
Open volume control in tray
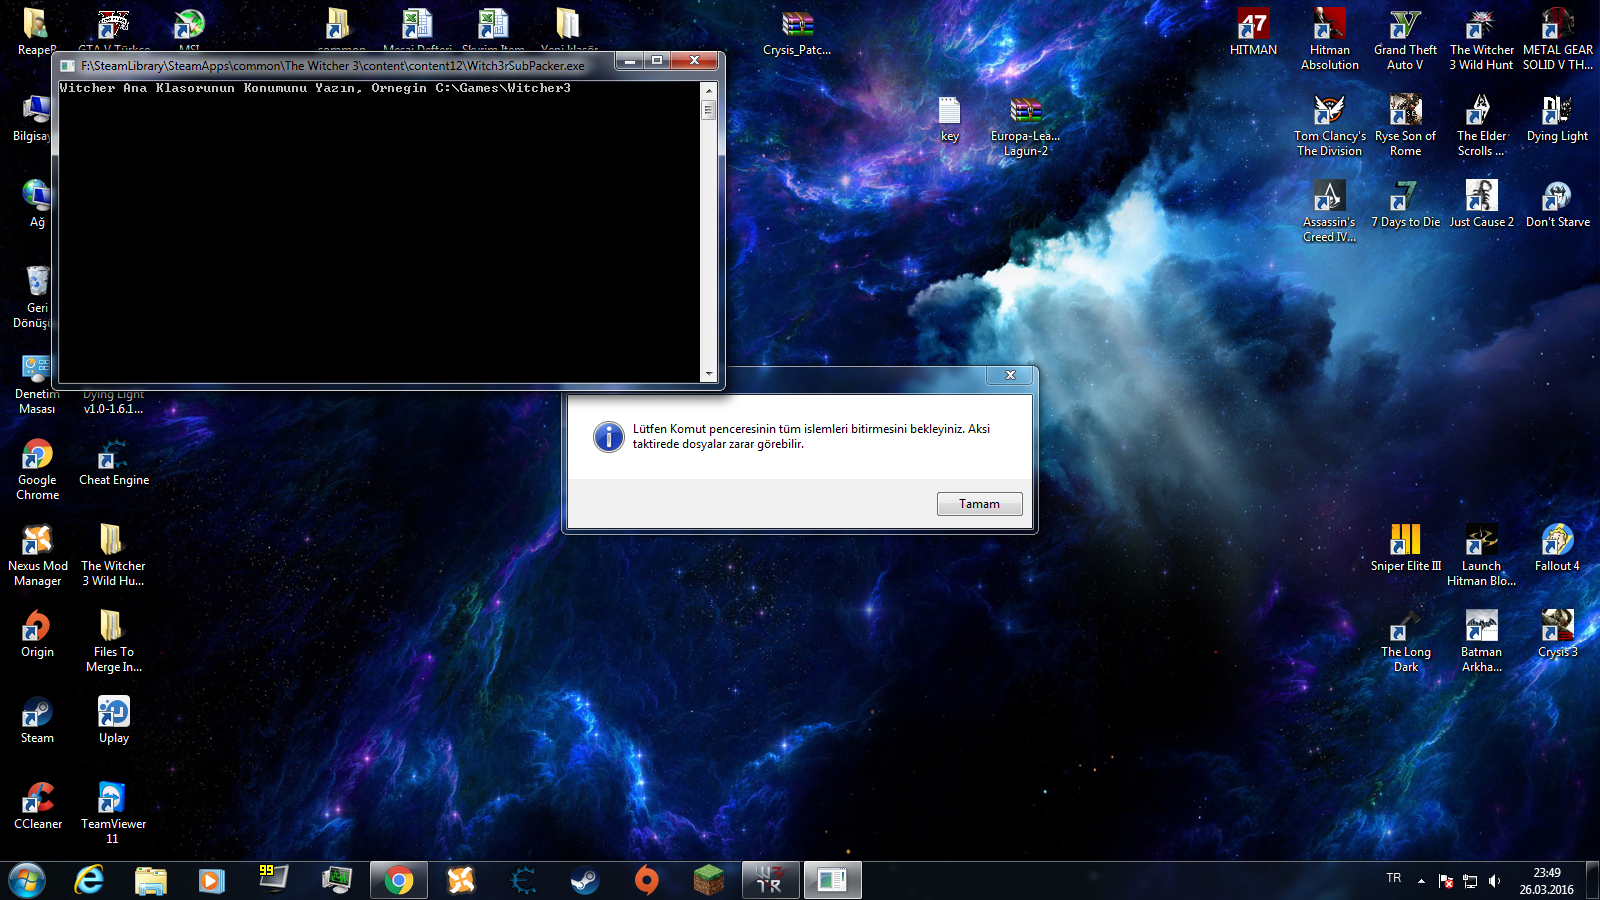point(1495,881)
